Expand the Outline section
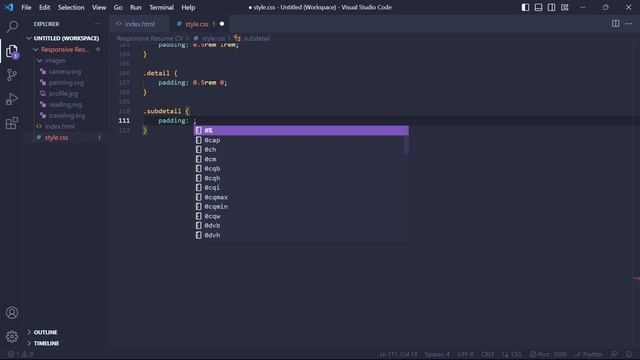 tap(46, 332)
